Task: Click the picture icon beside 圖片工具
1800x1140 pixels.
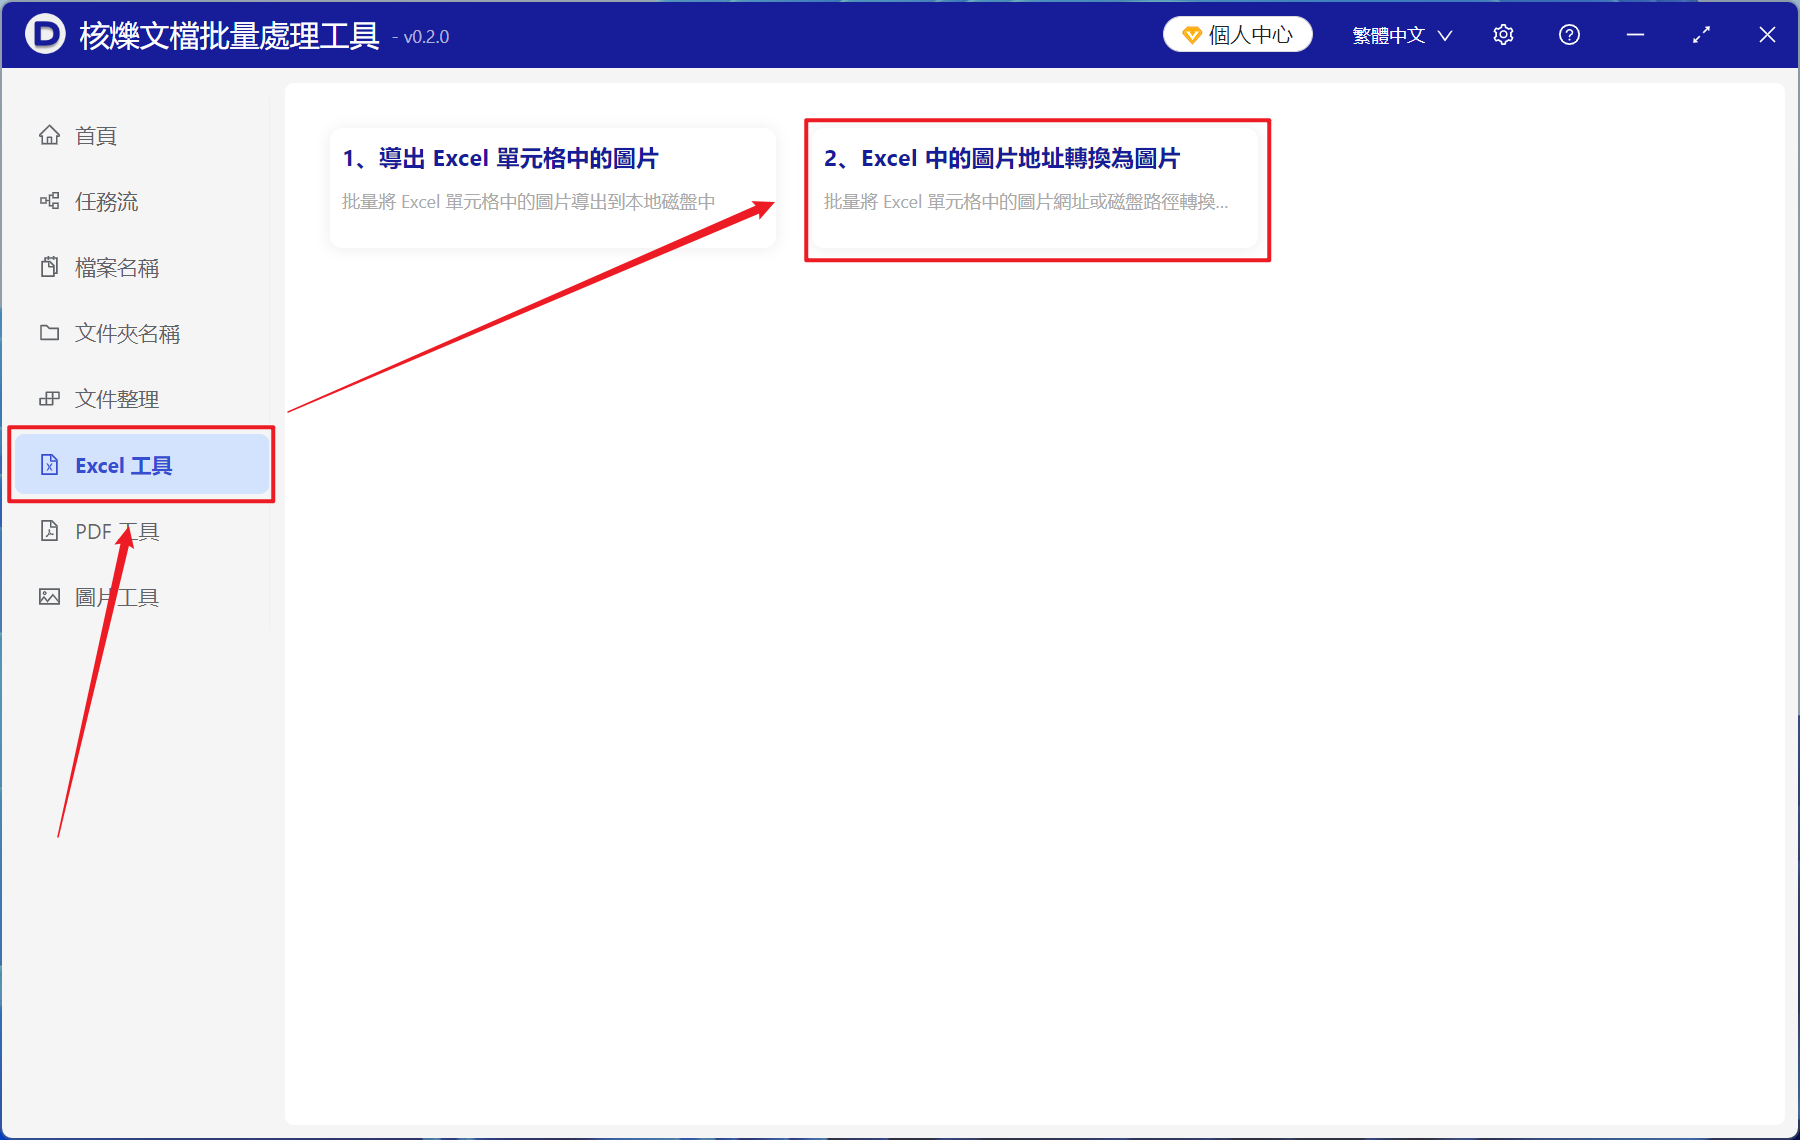Action: pos(49,597)
